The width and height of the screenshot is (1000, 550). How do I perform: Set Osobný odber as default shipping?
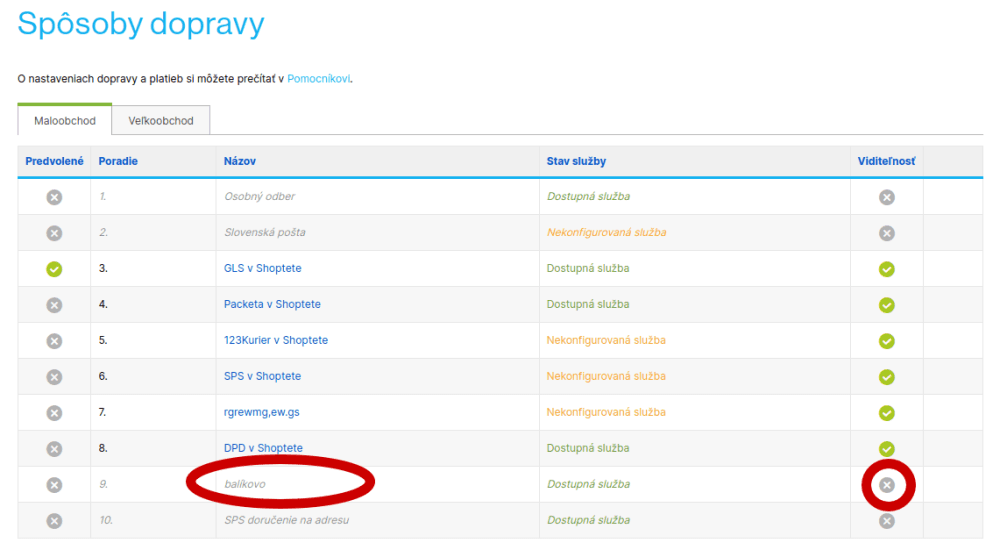(54, 197)
